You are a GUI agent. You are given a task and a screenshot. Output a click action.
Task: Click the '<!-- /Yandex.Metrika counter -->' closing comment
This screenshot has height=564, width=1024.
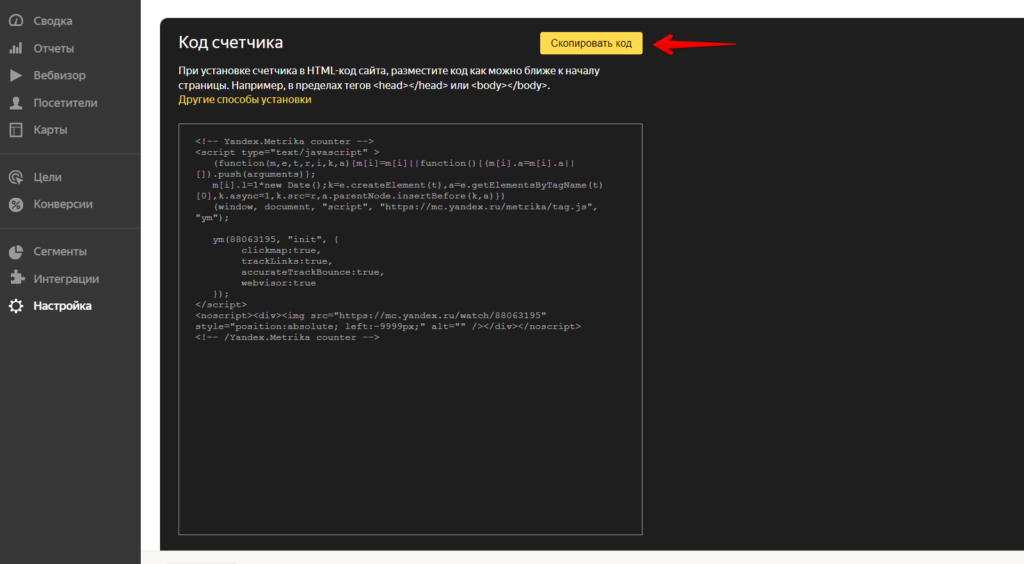click(287, 337)
